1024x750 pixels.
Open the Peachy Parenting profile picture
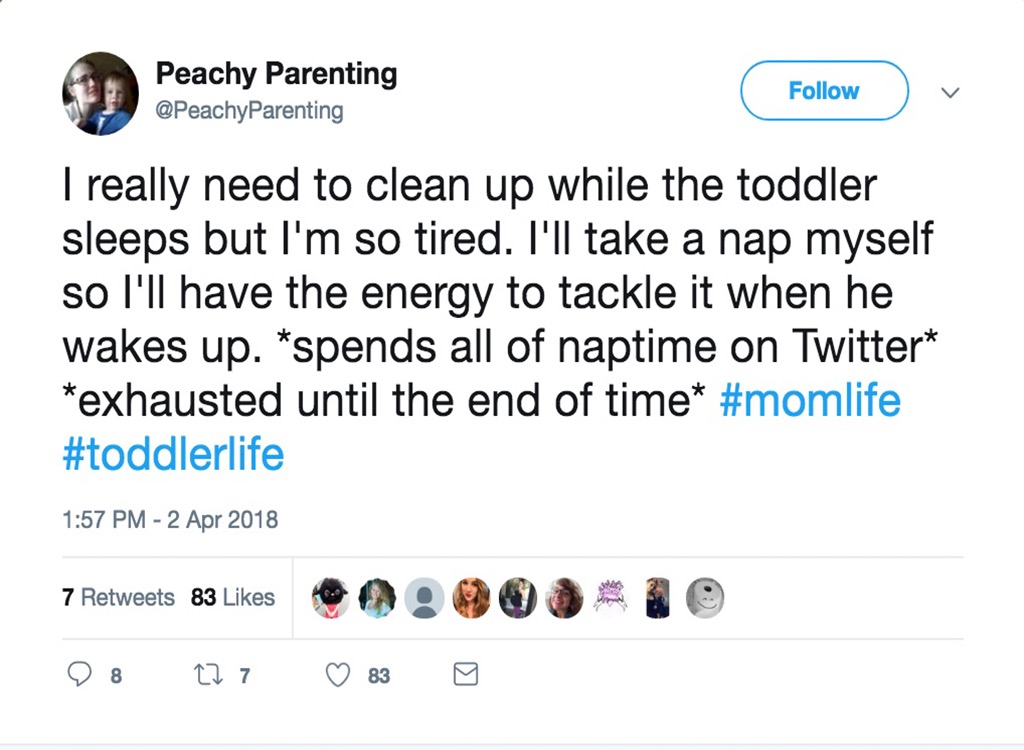coord(100,93)
